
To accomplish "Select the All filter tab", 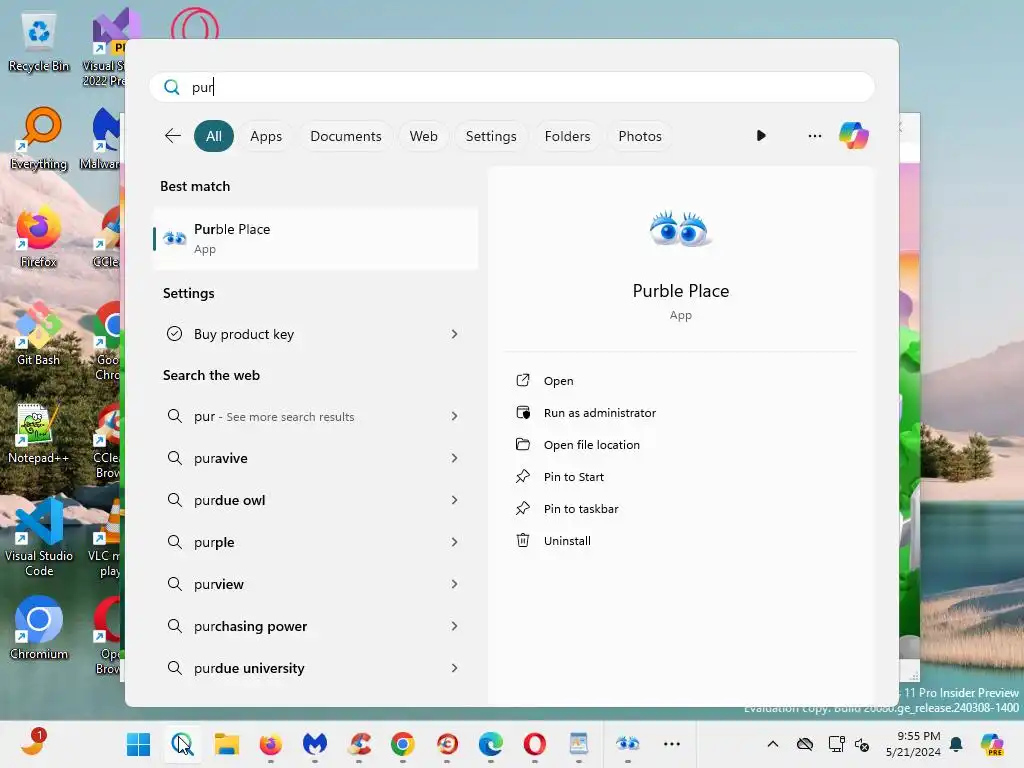I will coord(214,136).
